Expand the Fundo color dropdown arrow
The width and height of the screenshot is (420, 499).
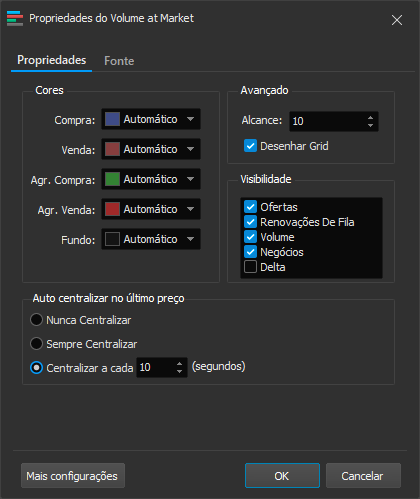pyautogui.click(x=190, y=239)
